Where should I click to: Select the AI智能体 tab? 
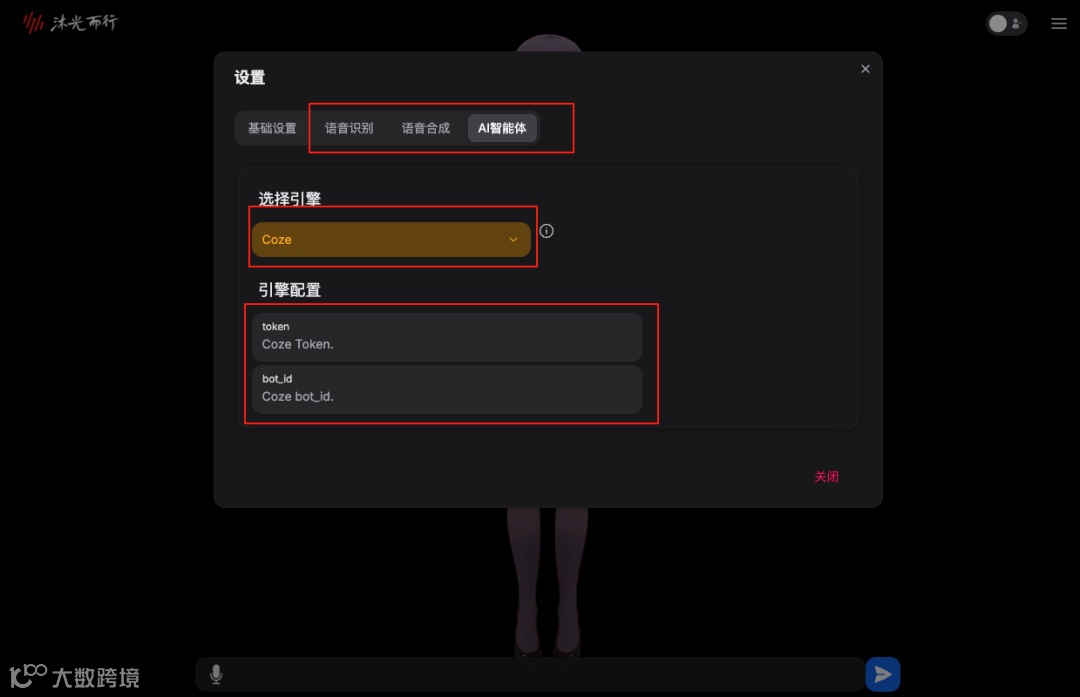(502, 128)
